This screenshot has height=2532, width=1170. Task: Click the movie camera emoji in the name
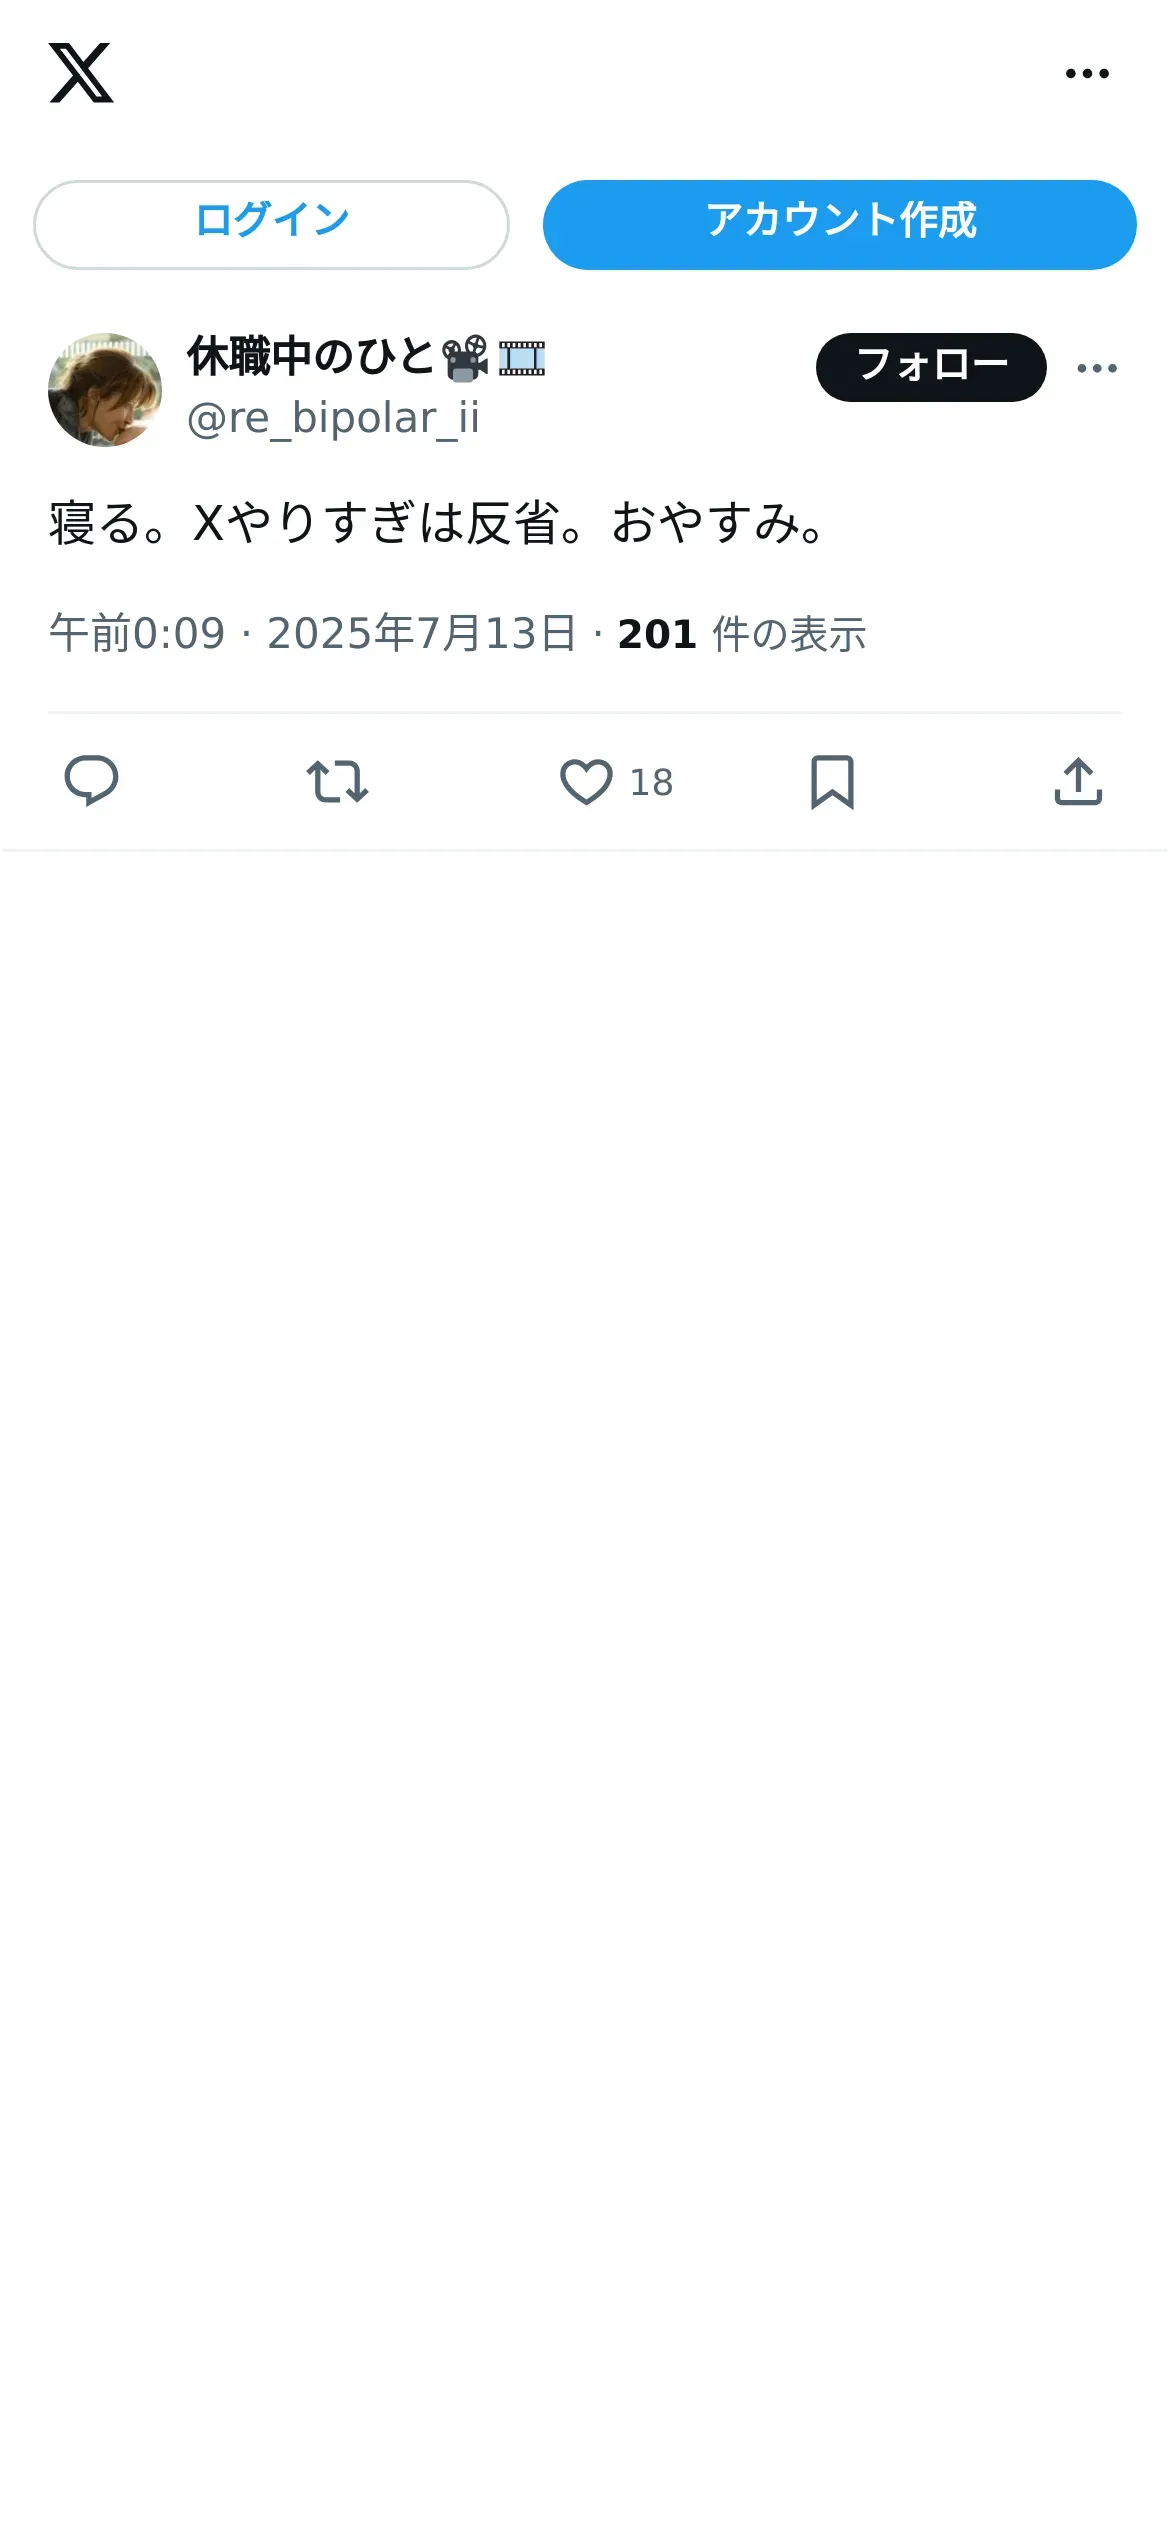(465, 358)
